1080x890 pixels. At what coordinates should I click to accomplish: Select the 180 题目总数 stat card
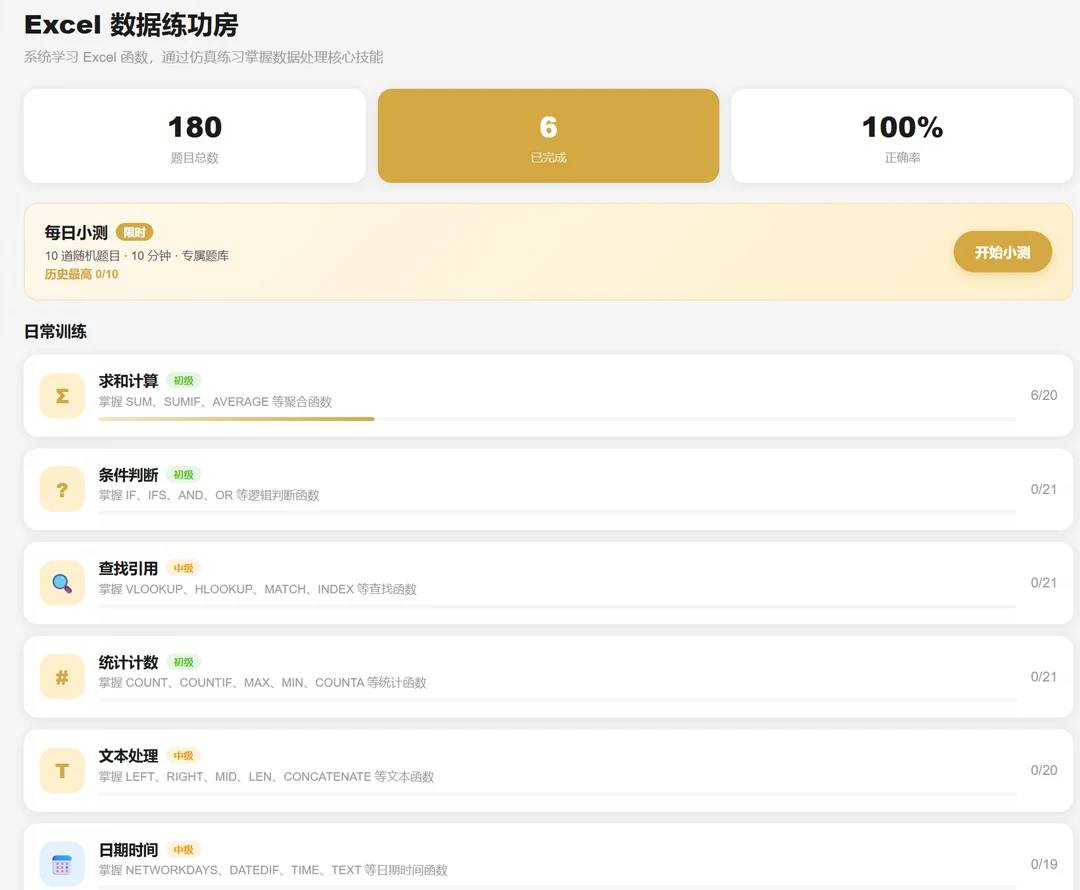pyautogui.click(x=195, y=136)
